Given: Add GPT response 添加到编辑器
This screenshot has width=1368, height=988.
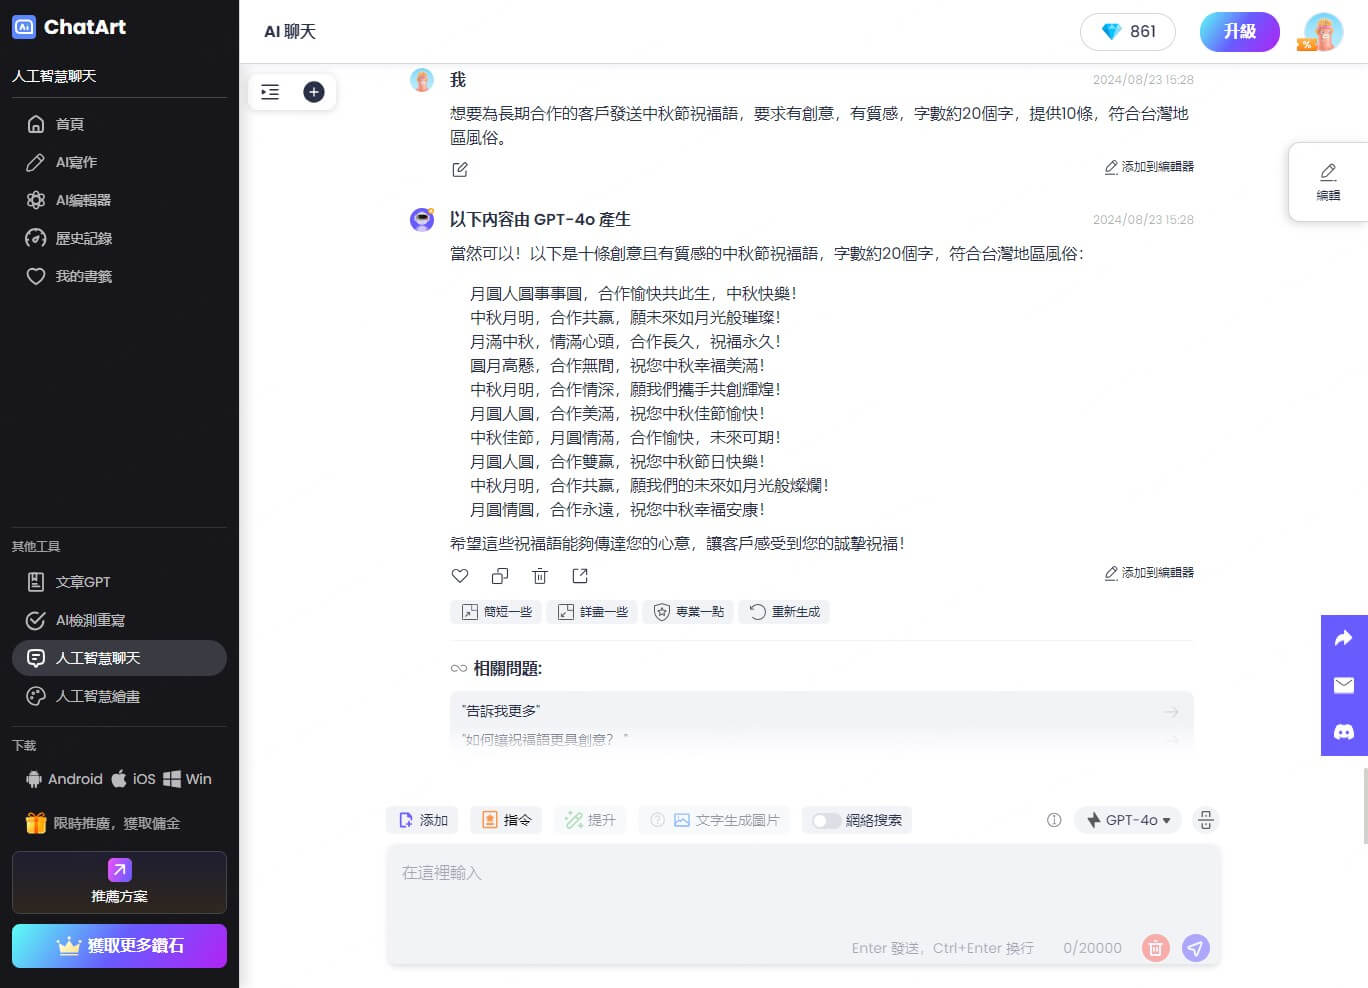Looking at the screenshot, I should pos(1149,573).
